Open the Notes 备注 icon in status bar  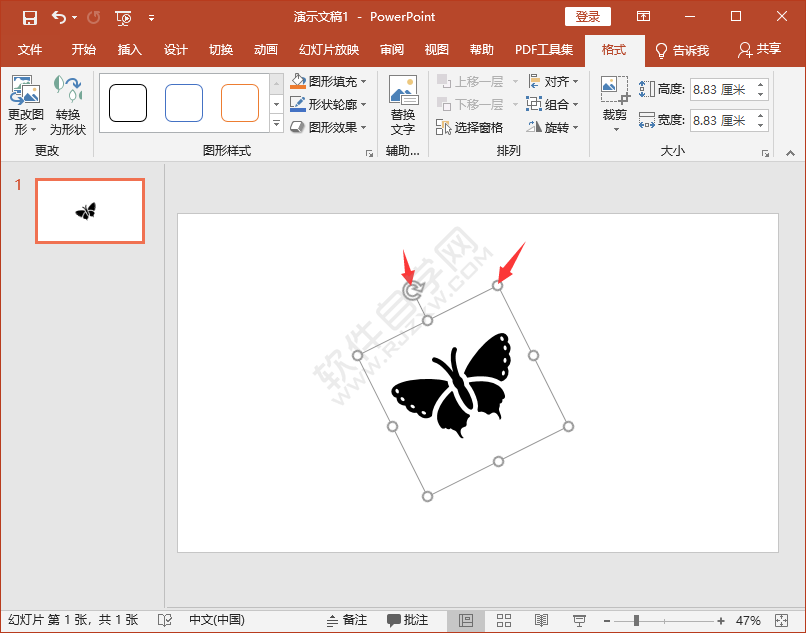(347, 619)
